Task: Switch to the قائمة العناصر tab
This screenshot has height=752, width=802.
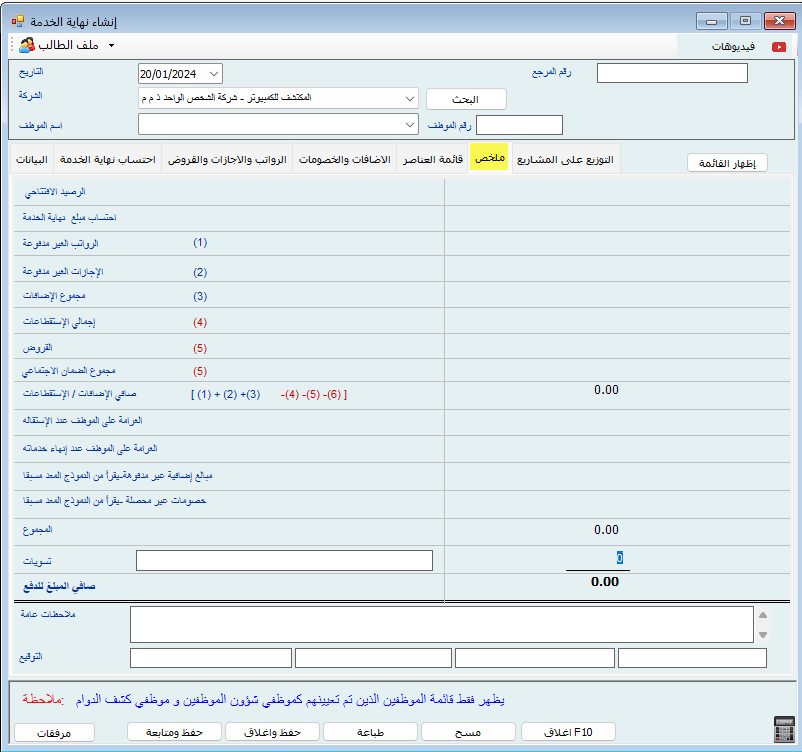Action: (436, 160)
